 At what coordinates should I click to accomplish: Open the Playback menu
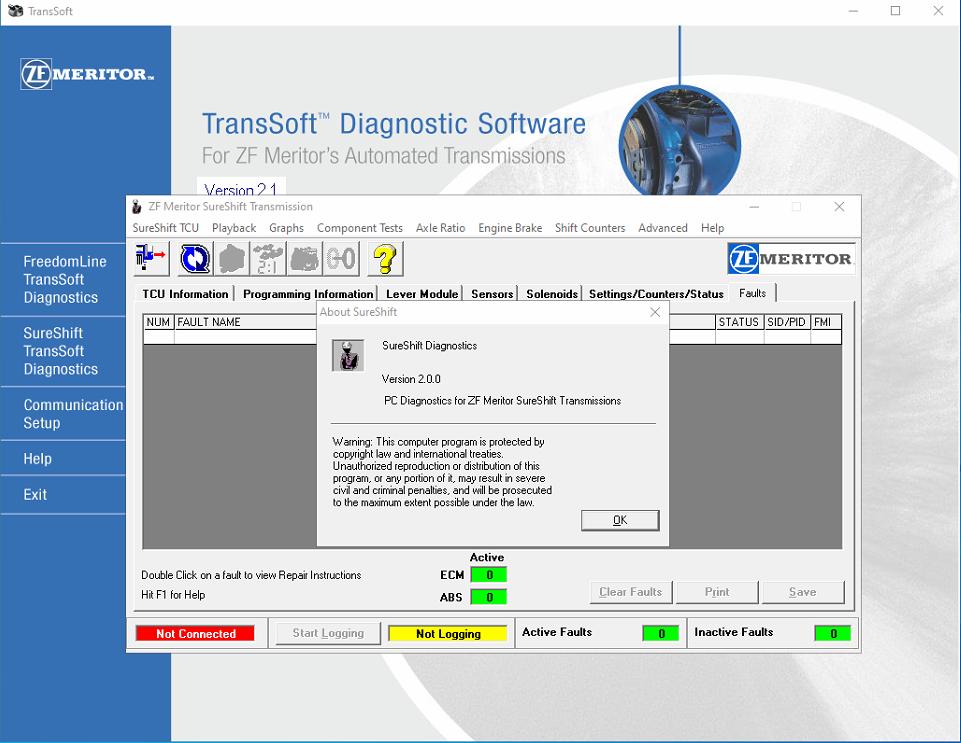pyautogui.click(x=233, y=228)
